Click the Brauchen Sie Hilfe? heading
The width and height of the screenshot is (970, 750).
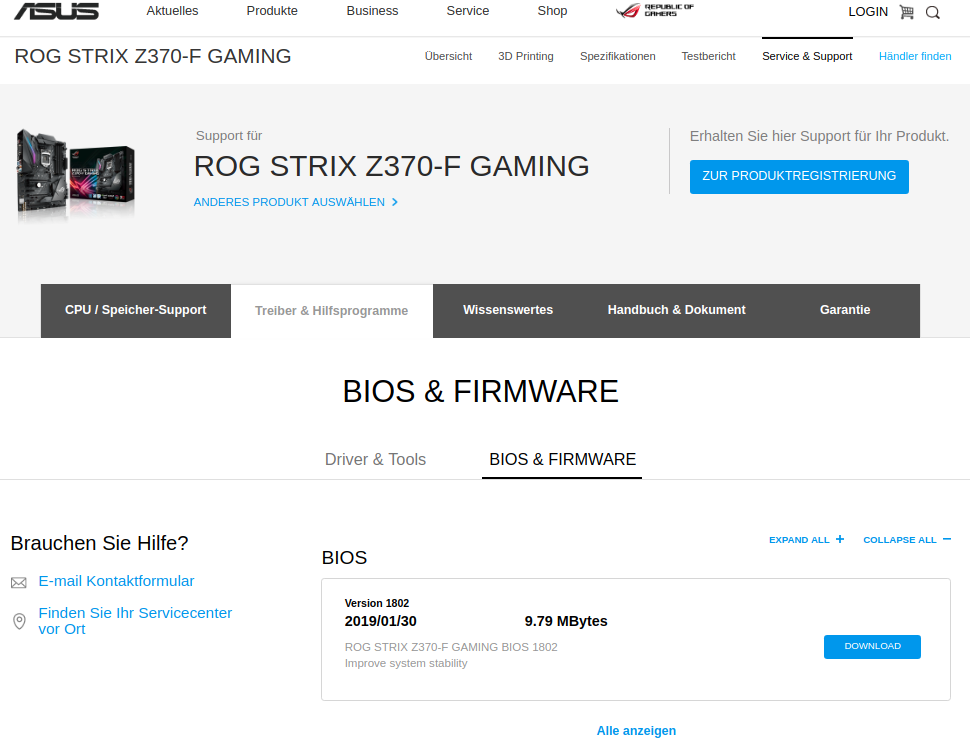99,543
